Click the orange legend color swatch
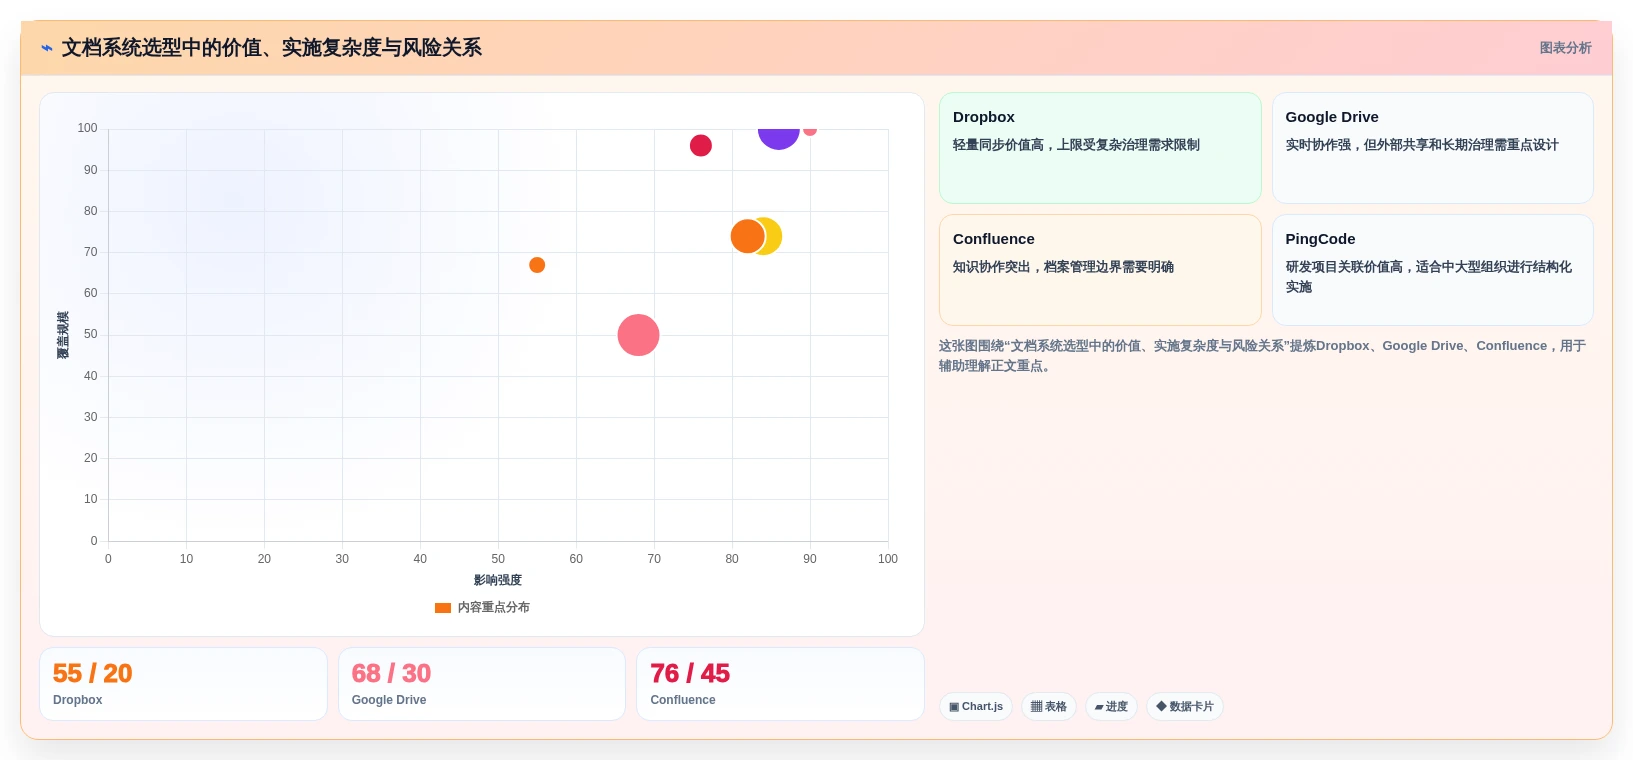This screenshot has width=1633, height=760. (x=443, y=607)
